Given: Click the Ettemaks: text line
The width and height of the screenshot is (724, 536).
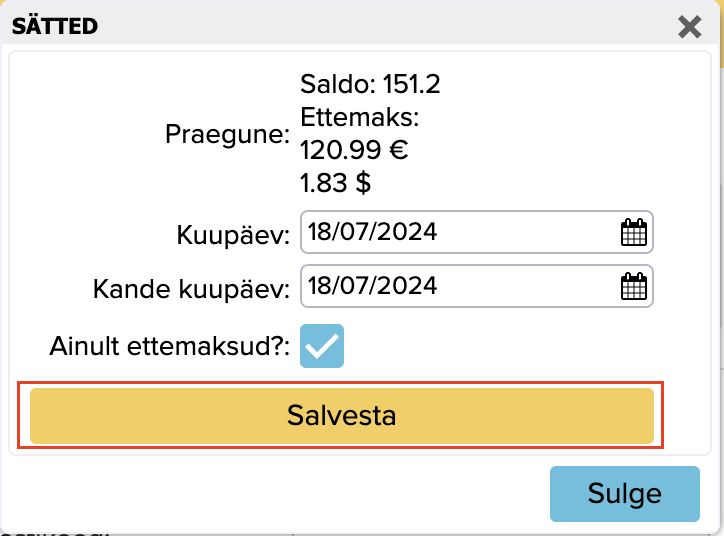Looking at the screenshot, I should point(360,118).
